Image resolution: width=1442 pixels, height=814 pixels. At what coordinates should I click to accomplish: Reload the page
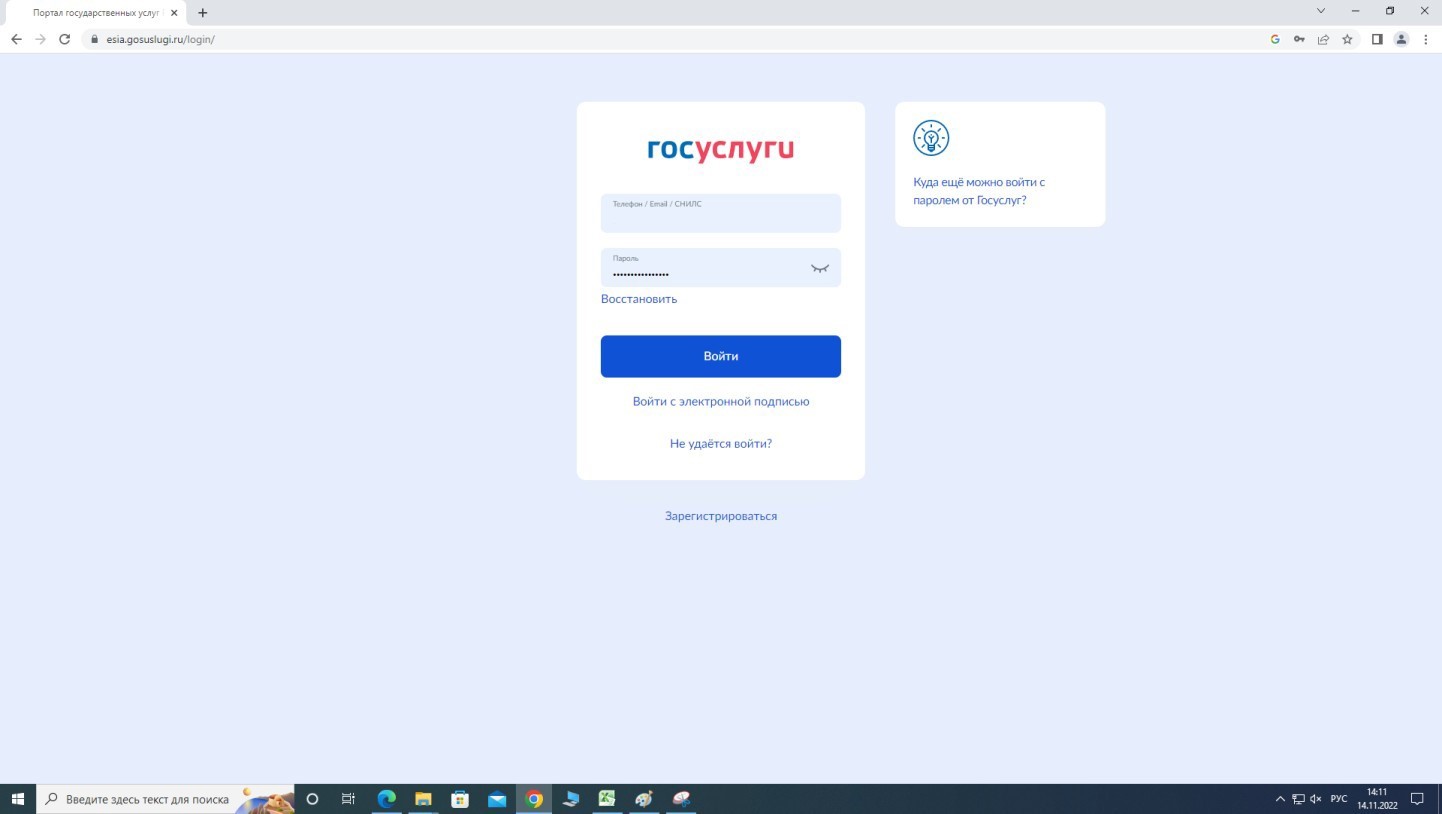tap(65, 40)
